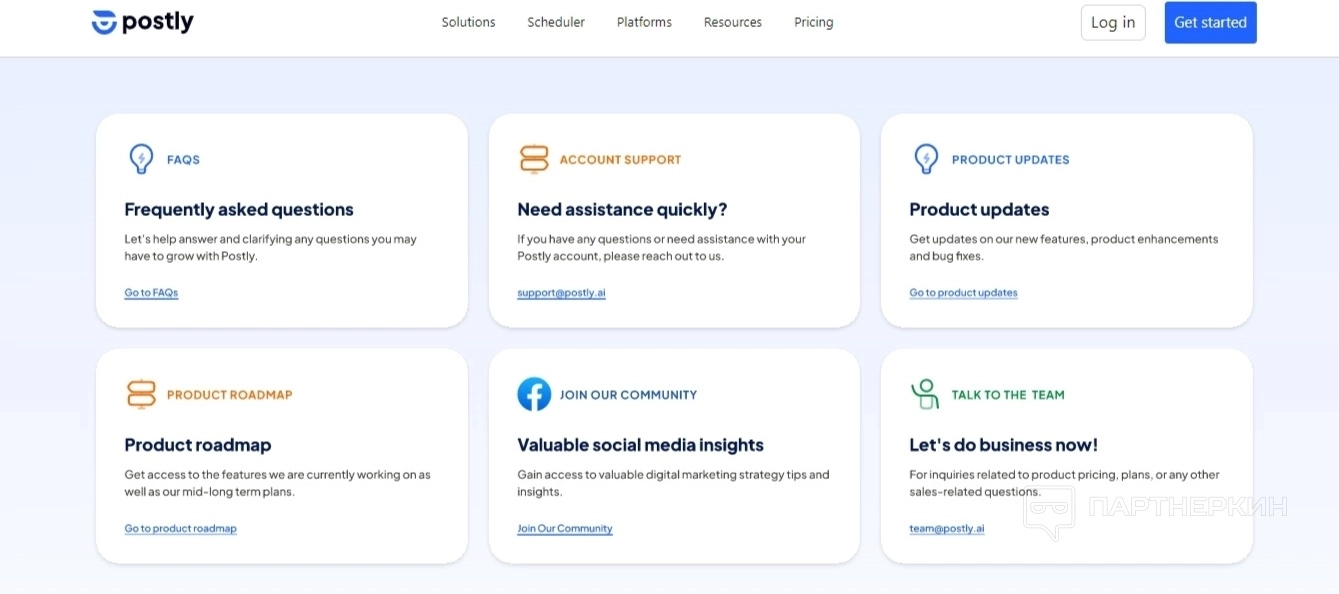Click the team@postly.ai email link

[946, 529]
